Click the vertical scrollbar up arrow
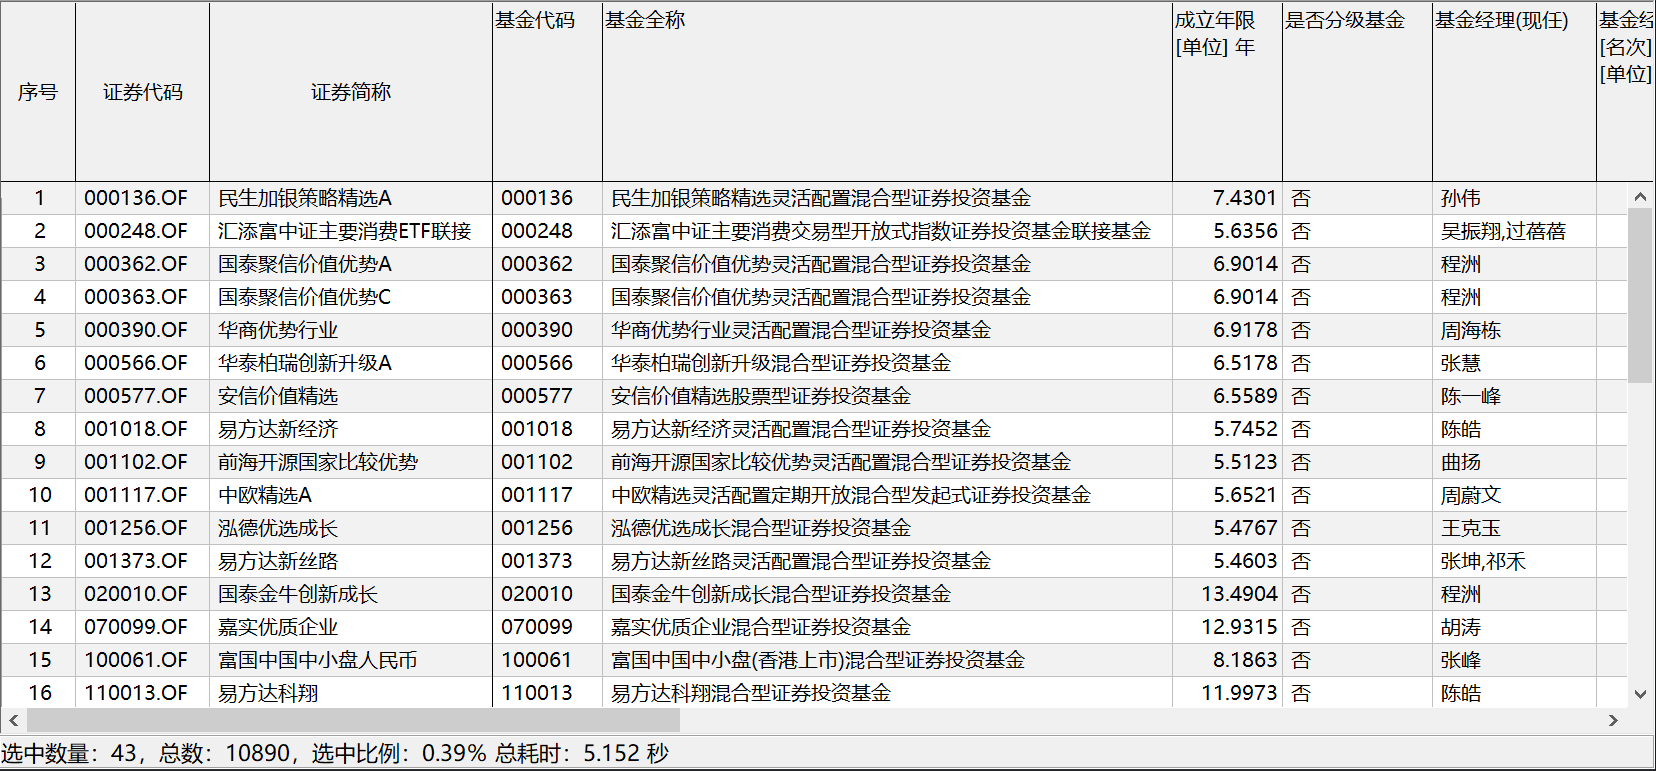Screen dimensions: 1656x771 [1640, 197]
